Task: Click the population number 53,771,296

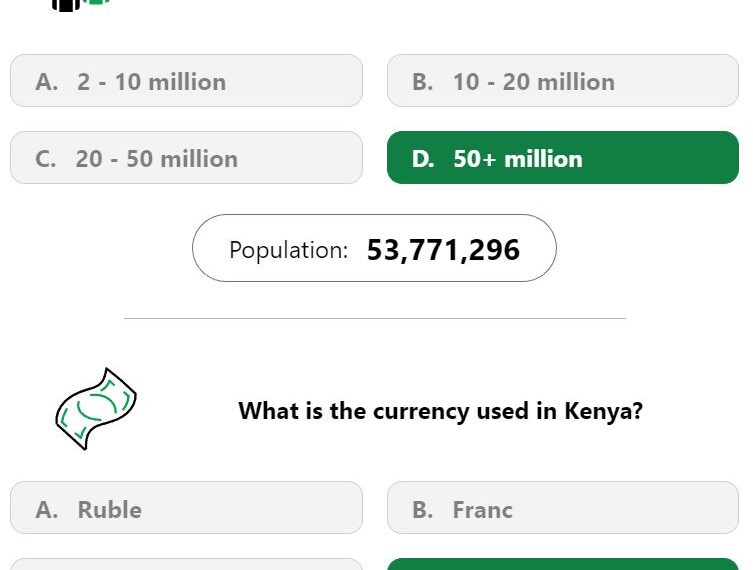Action: pos(443,250)
